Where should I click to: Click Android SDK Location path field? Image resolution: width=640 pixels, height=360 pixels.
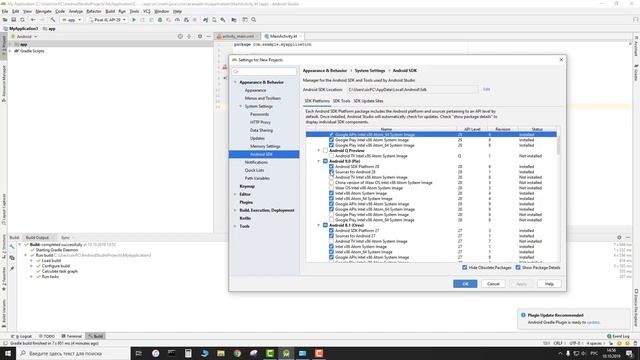click(413, 89)
